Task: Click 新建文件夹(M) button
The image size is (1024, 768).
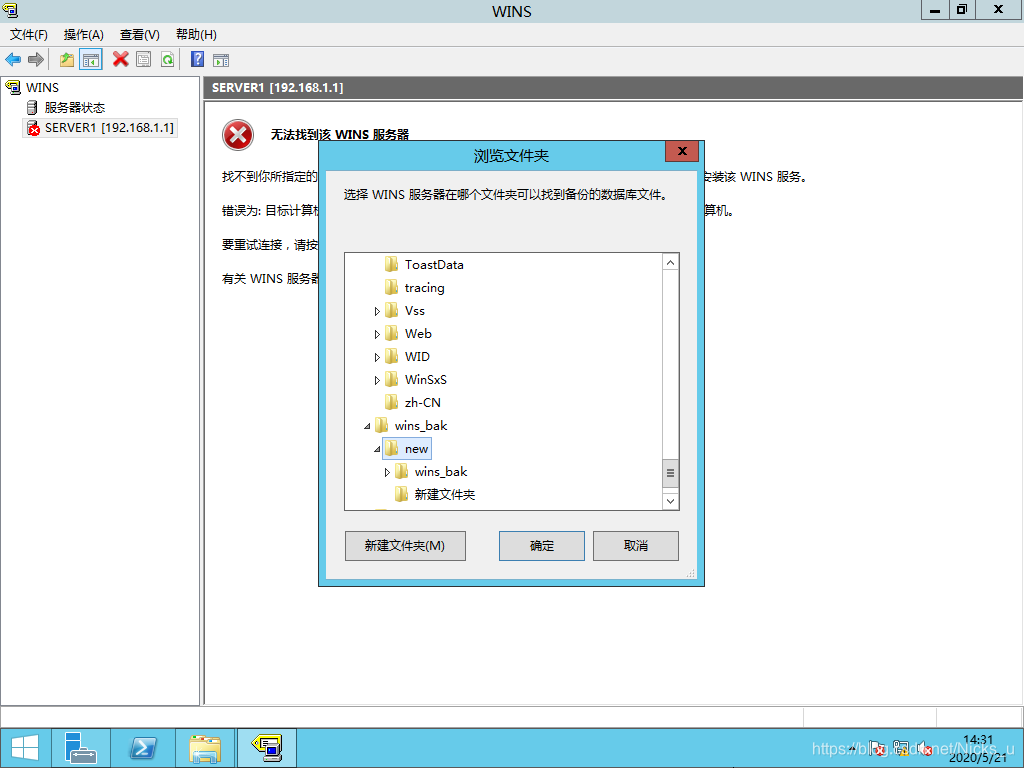Action: (x=405, y=545)
